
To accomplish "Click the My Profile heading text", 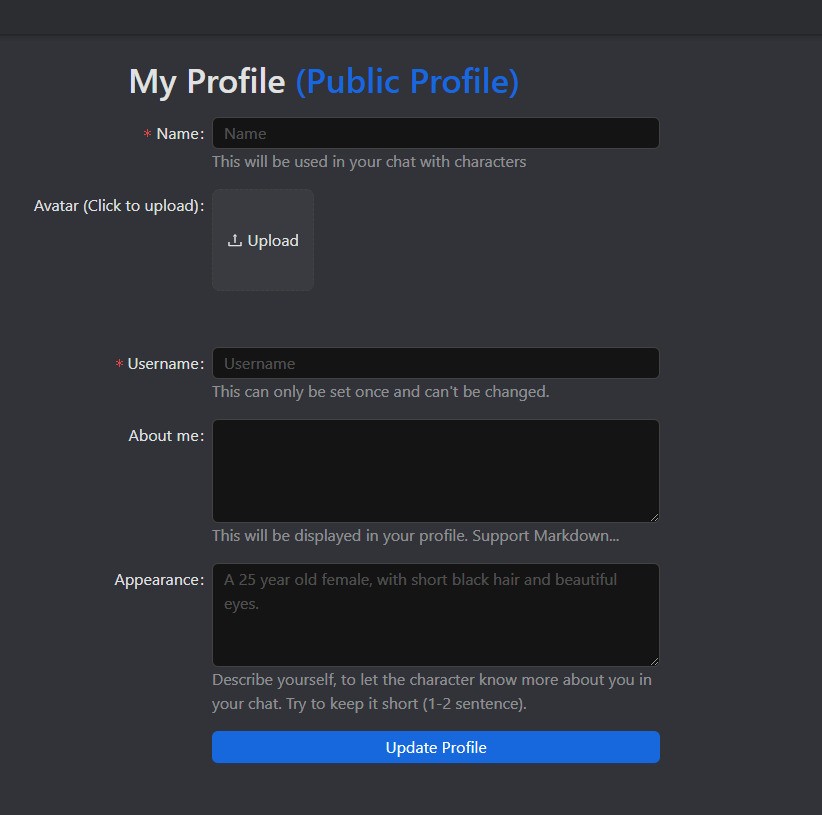I will [x=207, y=81].
